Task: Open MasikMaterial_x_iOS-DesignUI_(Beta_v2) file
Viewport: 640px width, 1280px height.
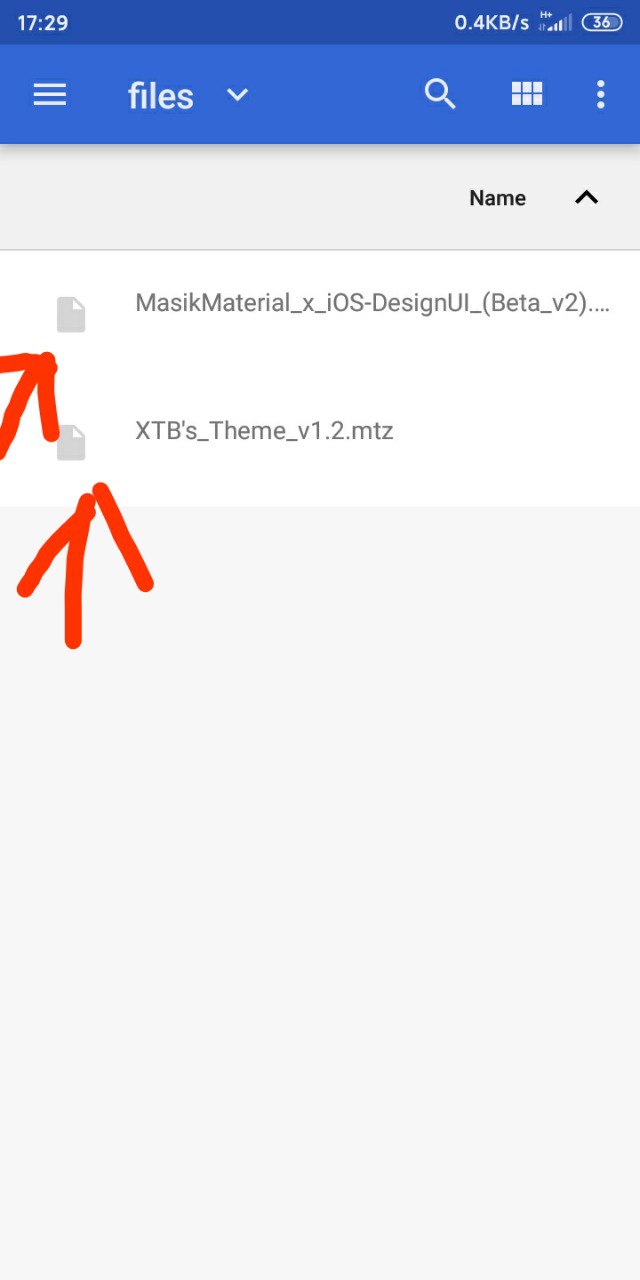Action: [x=372, y=303]
